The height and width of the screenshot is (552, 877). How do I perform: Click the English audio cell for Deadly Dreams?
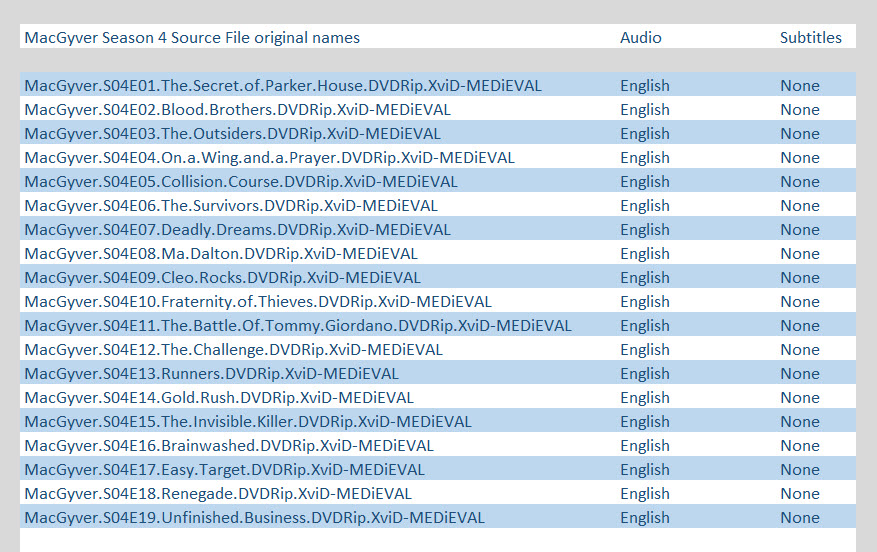point(645,230)
